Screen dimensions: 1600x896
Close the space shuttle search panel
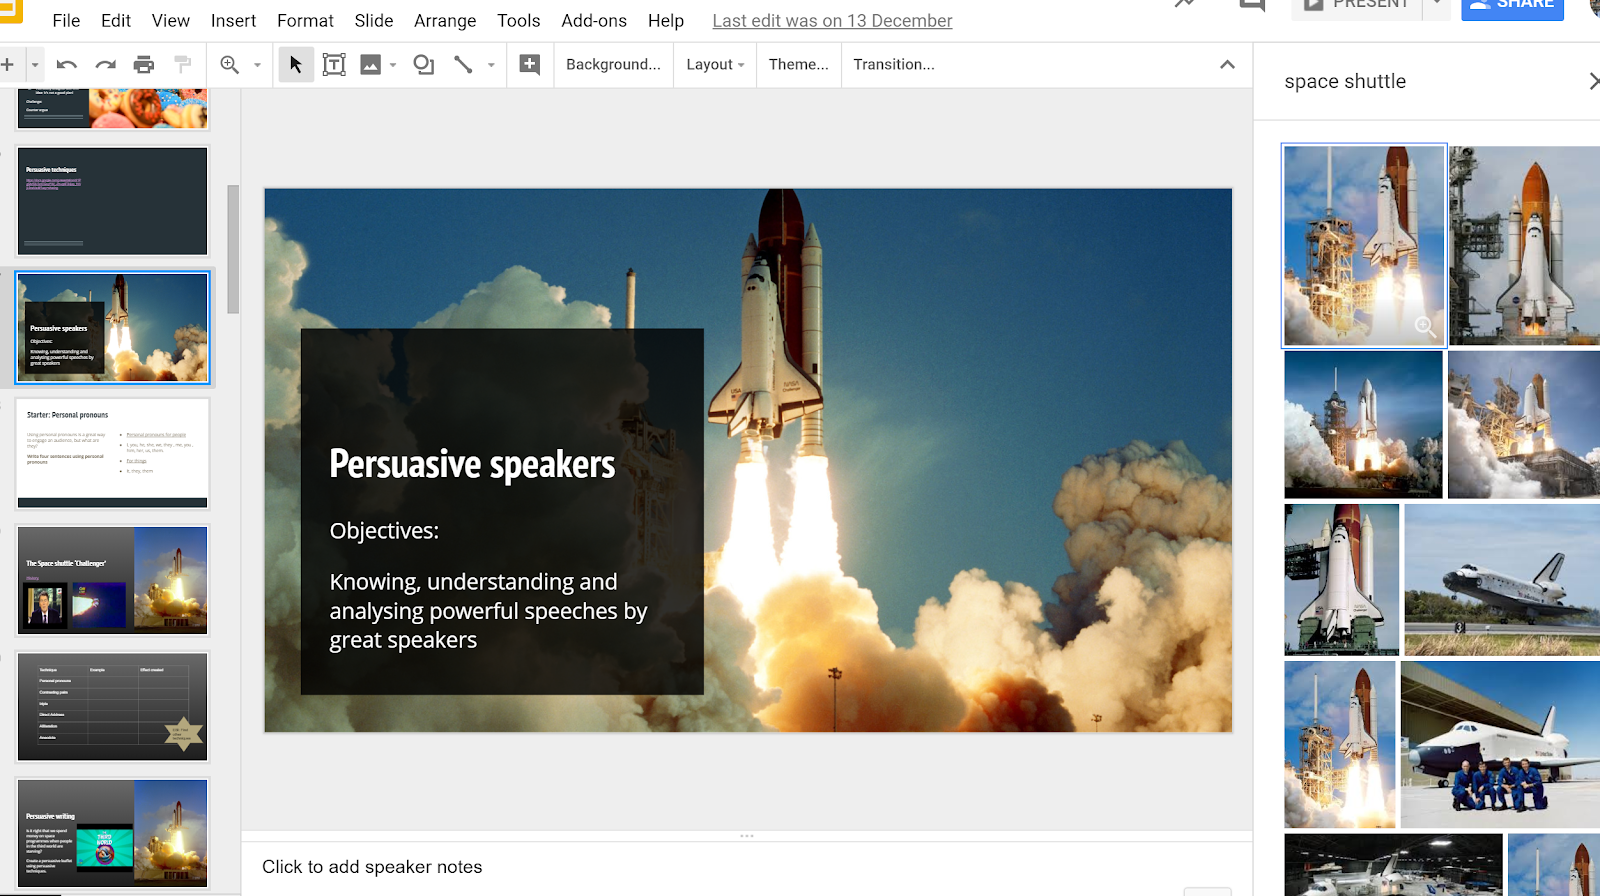[1593, 82]
